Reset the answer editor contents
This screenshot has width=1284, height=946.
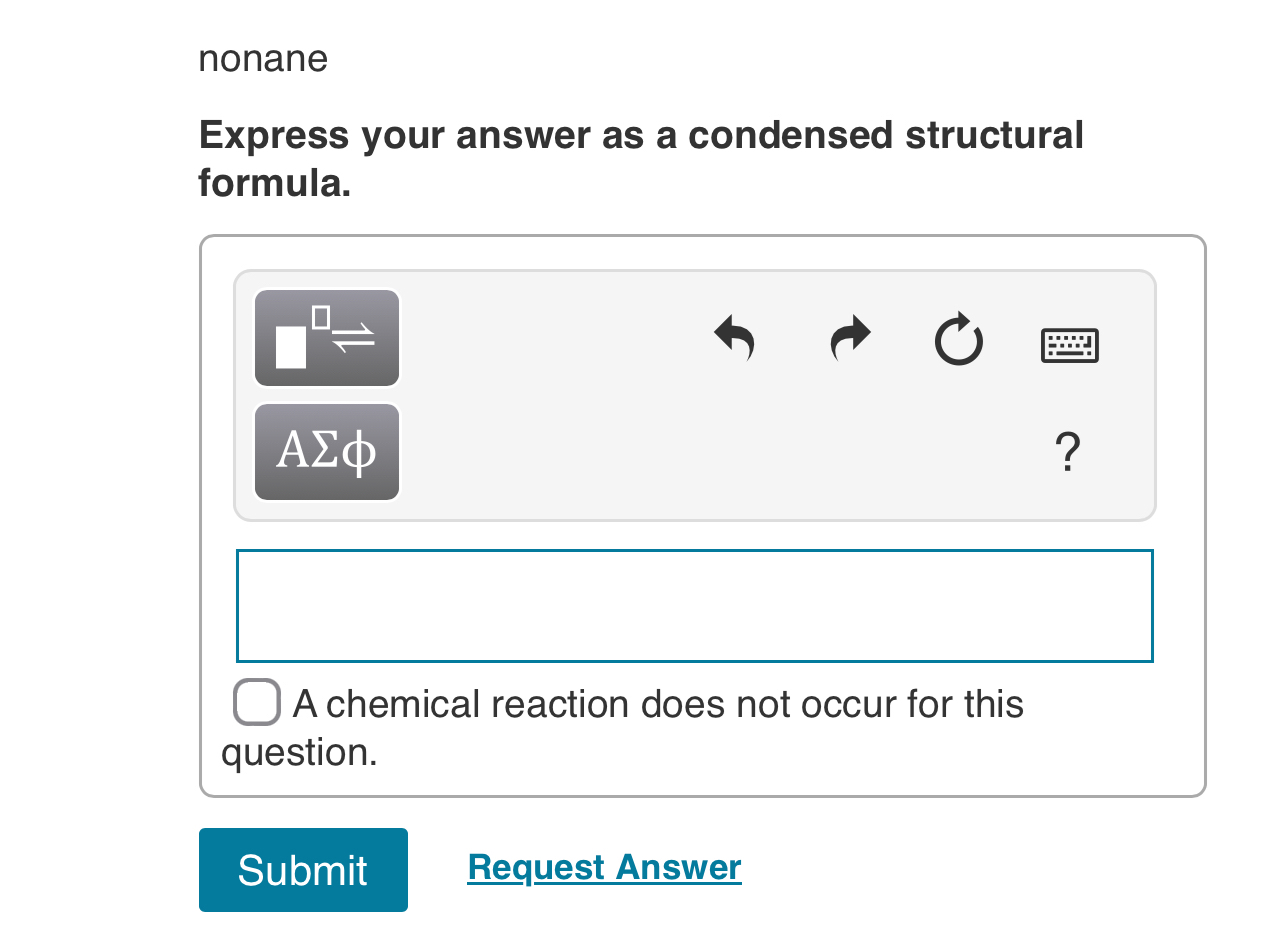(959, 338)
